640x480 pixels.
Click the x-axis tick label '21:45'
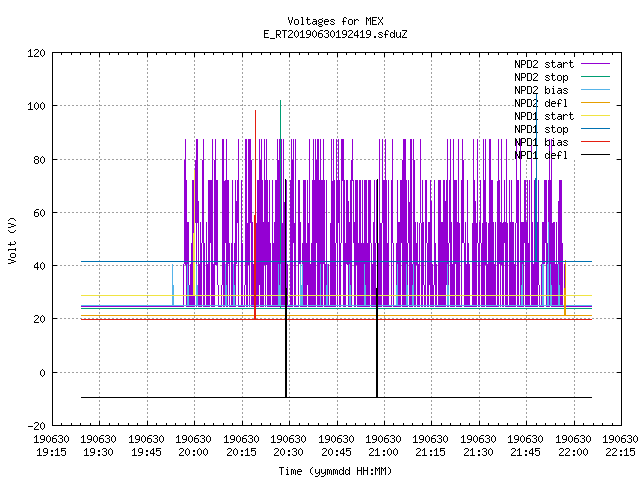(525, 452)
